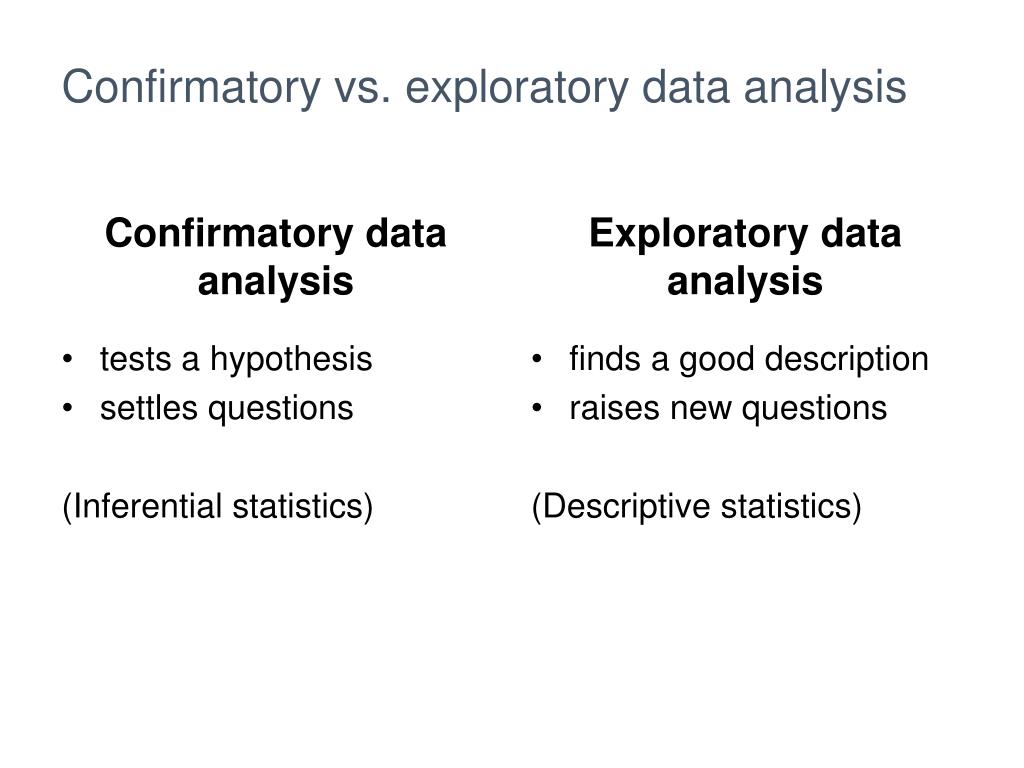
Task: Click the bullet dot before 'tests a hypothesis'
Action: tap(67, 359)
